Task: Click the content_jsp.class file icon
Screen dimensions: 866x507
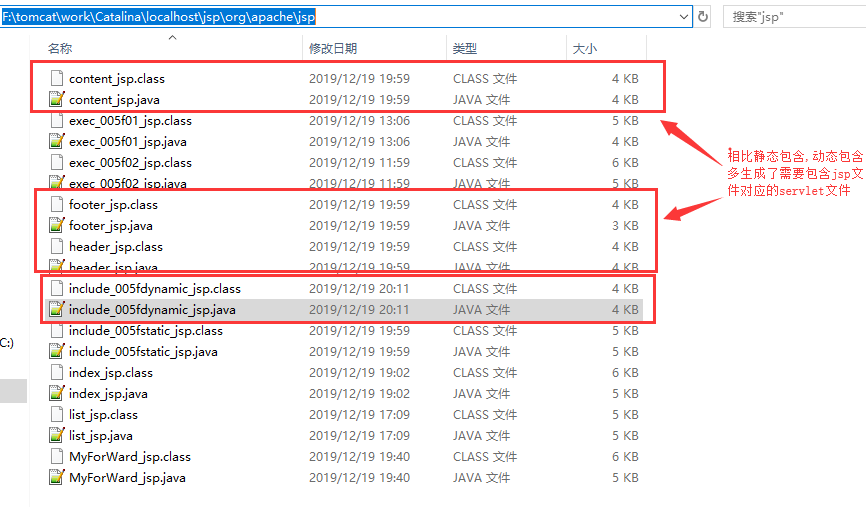Action: coord(56,78)
